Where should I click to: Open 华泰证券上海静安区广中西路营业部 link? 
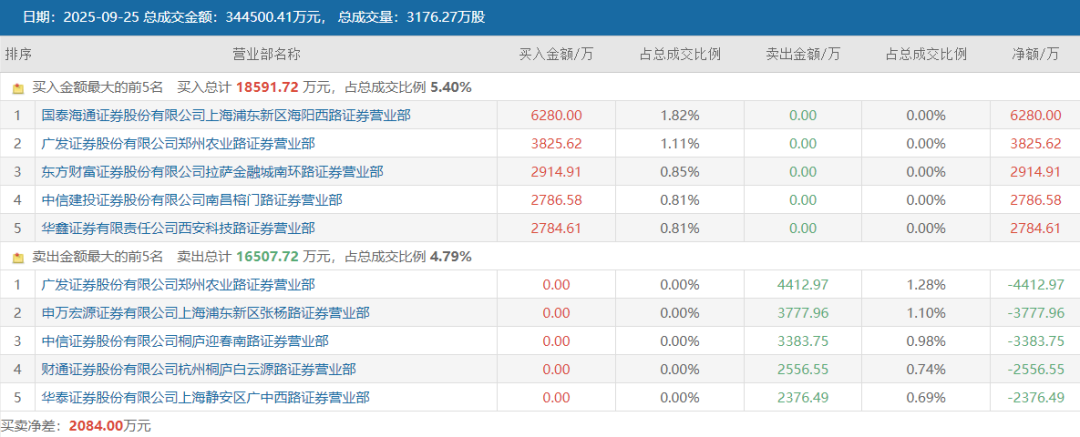pyautogui.click(x=205, y=398)
